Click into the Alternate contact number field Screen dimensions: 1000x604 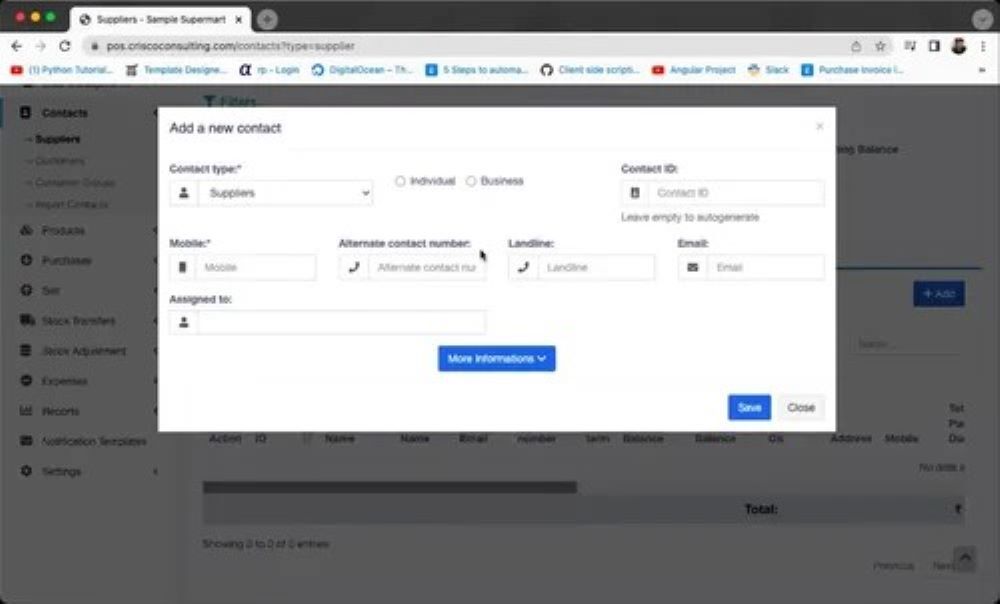[427, 268]
